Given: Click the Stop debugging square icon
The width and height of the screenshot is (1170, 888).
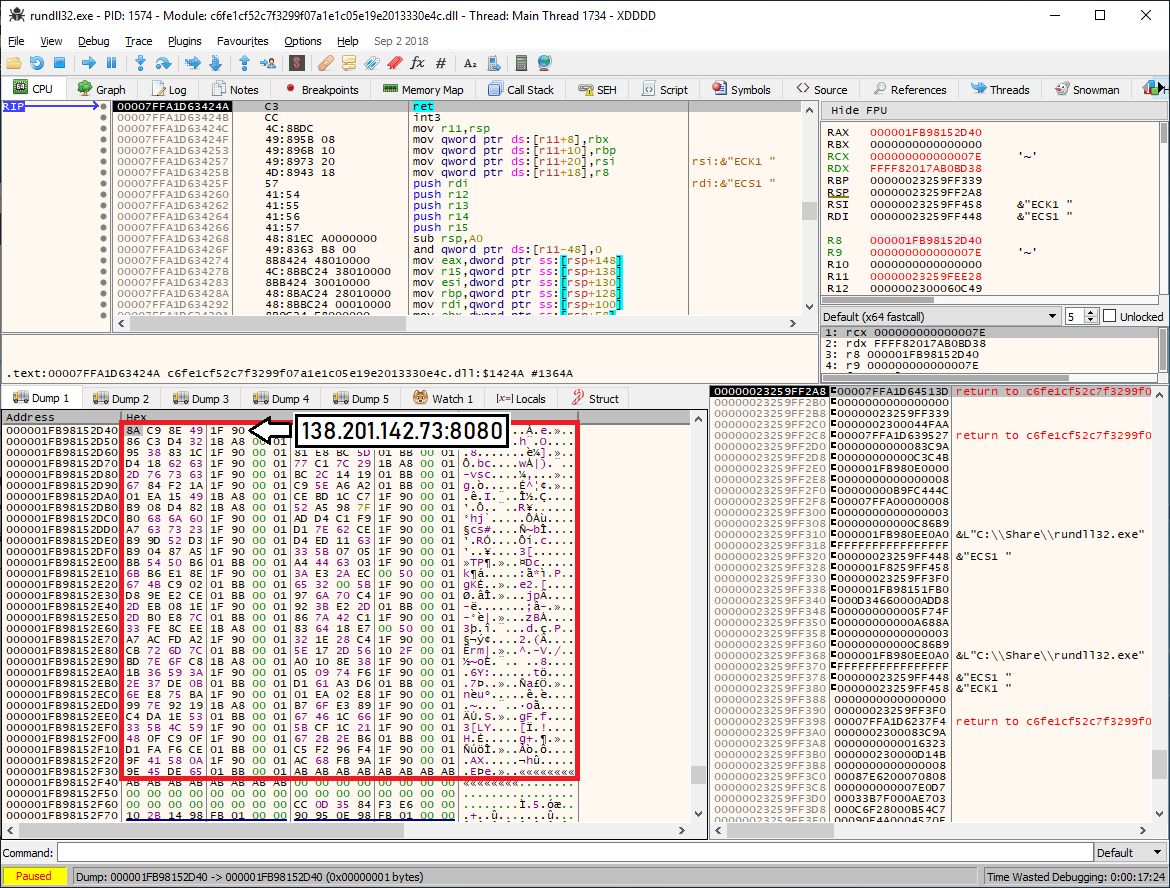Looking at the screenshot, I should pyautogui.click(x=60, y=63).
